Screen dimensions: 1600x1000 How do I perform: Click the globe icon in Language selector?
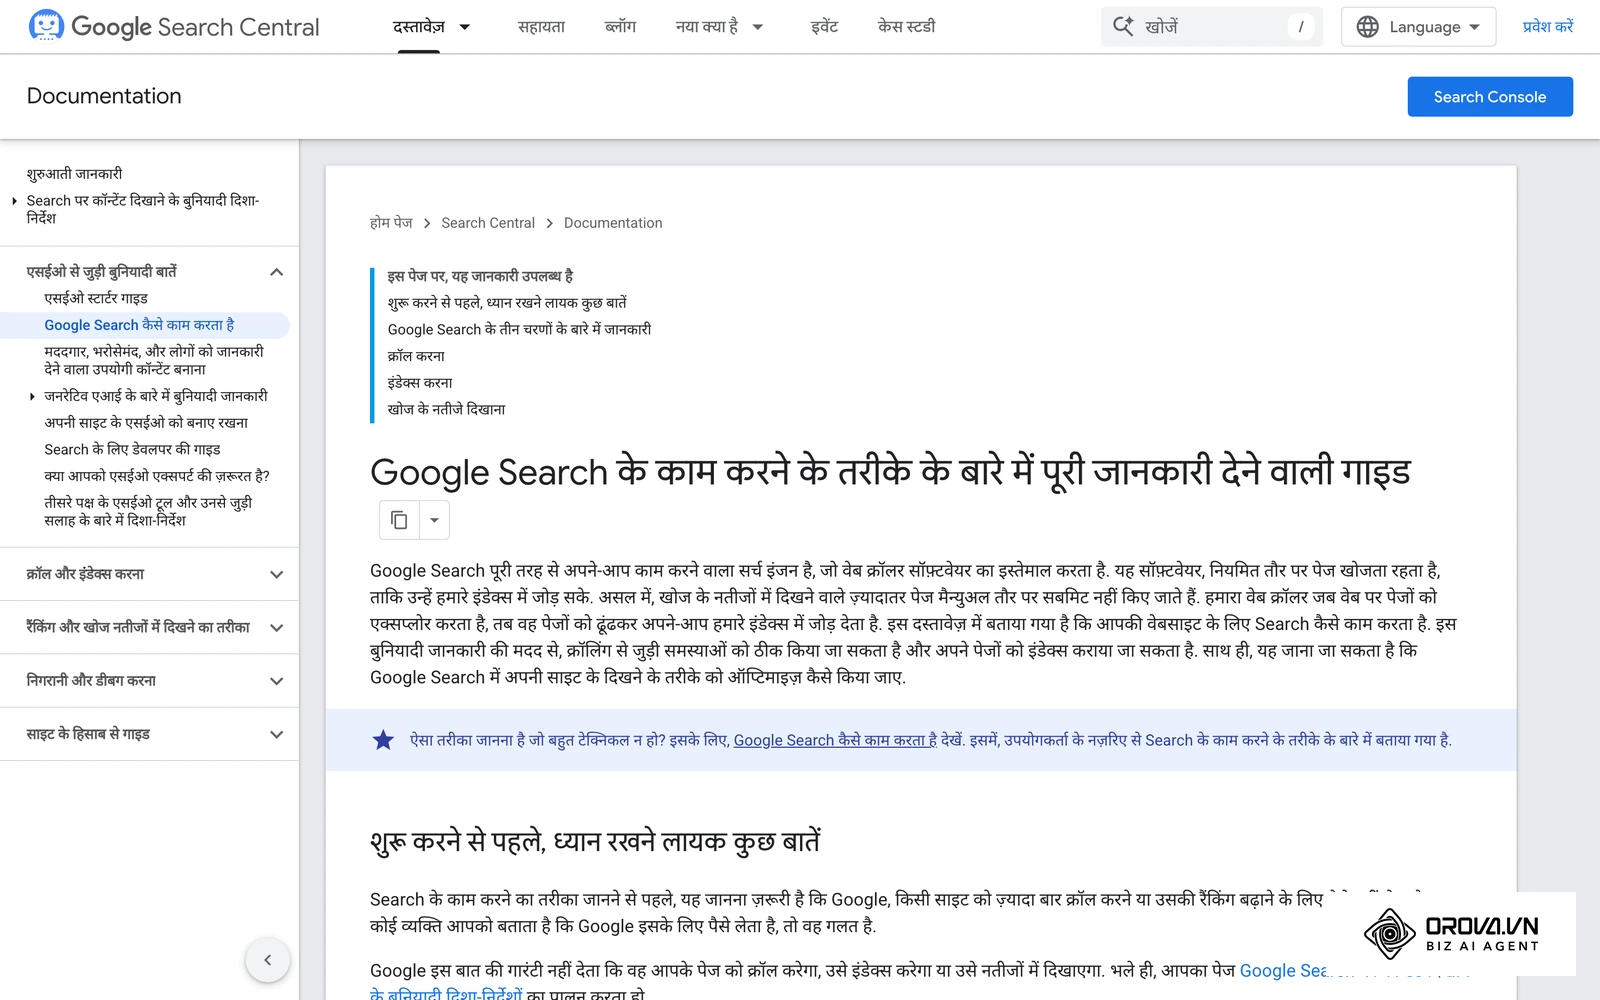1367,27
